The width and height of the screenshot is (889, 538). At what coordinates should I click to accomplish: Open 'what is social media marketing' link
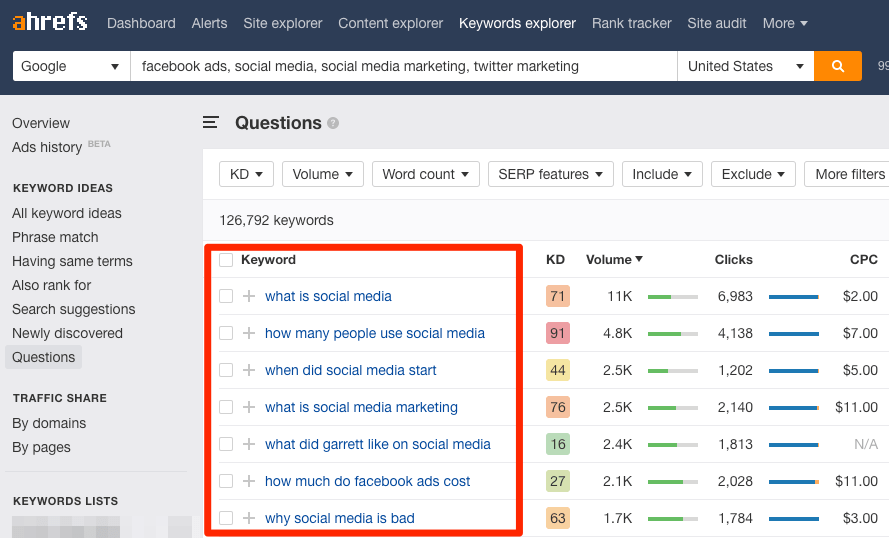click(x=361, y=407)
